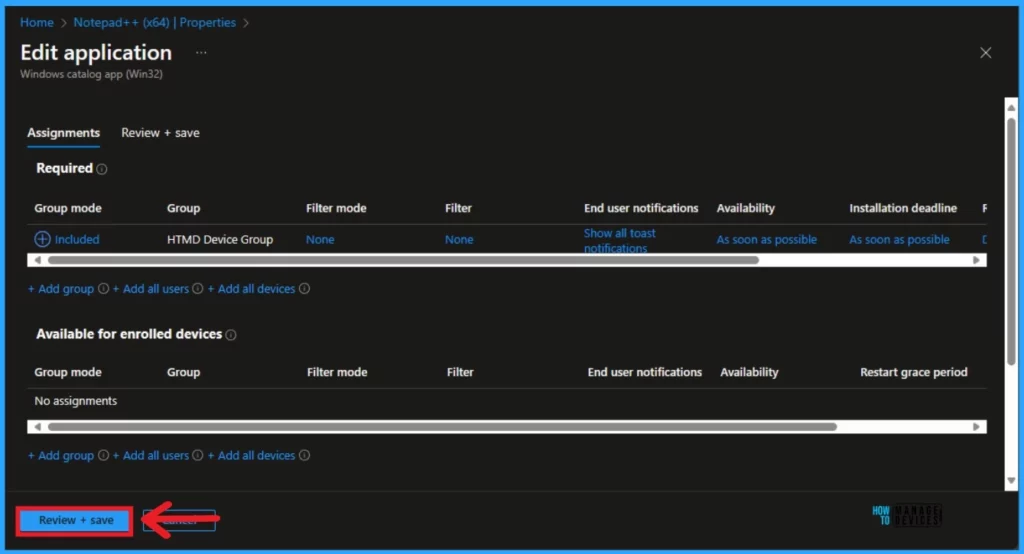The width and height of the screenshot is (1024, 554).
Task: Click the vertical scrollbar down arrow
Action: pos(1011,481)
